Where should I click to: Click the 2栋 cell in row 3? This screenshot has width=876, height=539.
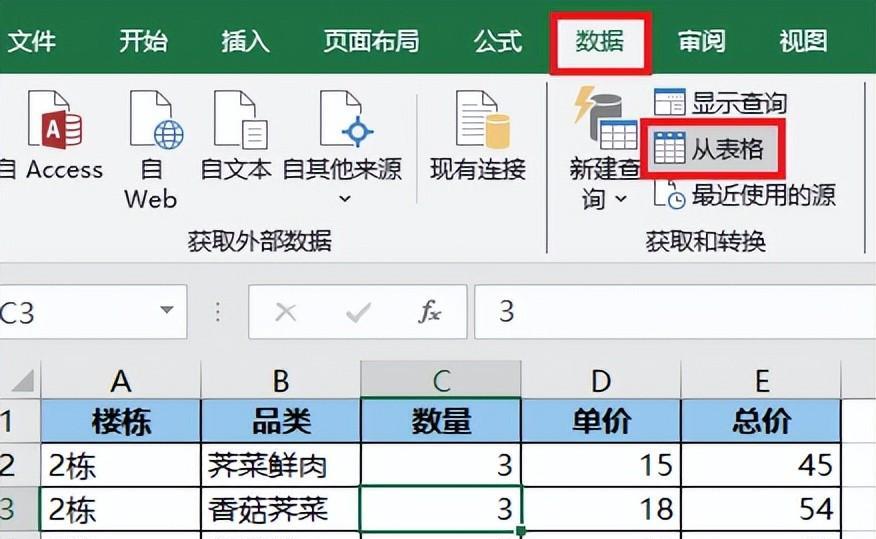(121, 509)
